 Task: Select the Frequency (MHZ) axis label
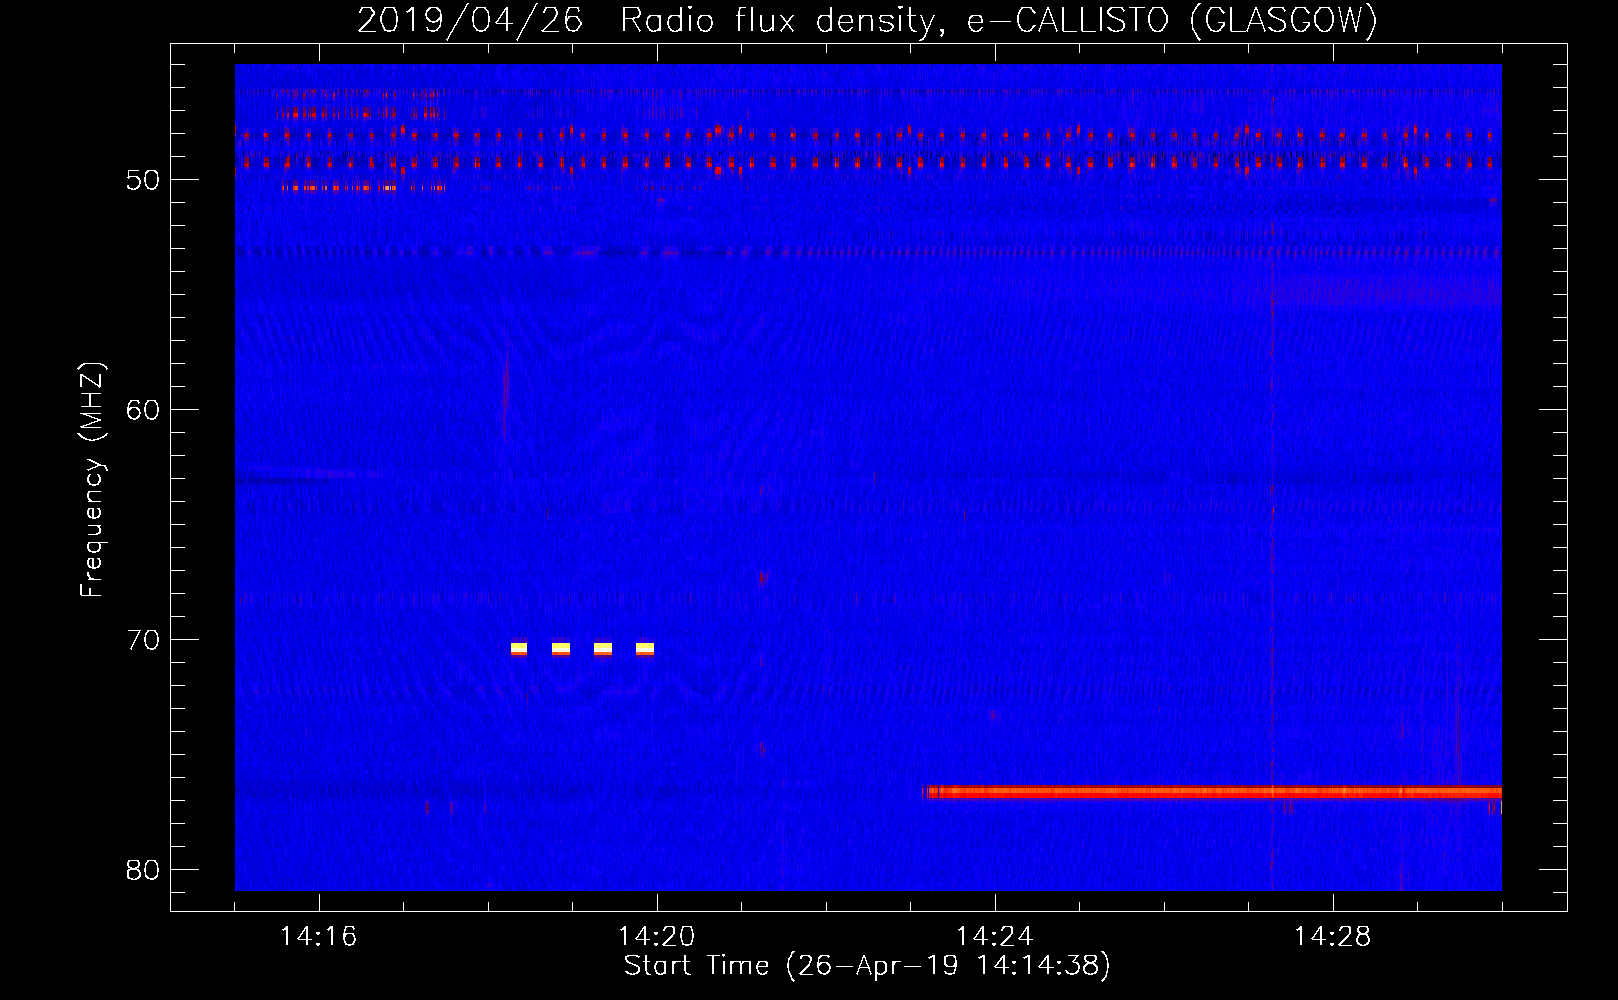(x=91, y=480)
